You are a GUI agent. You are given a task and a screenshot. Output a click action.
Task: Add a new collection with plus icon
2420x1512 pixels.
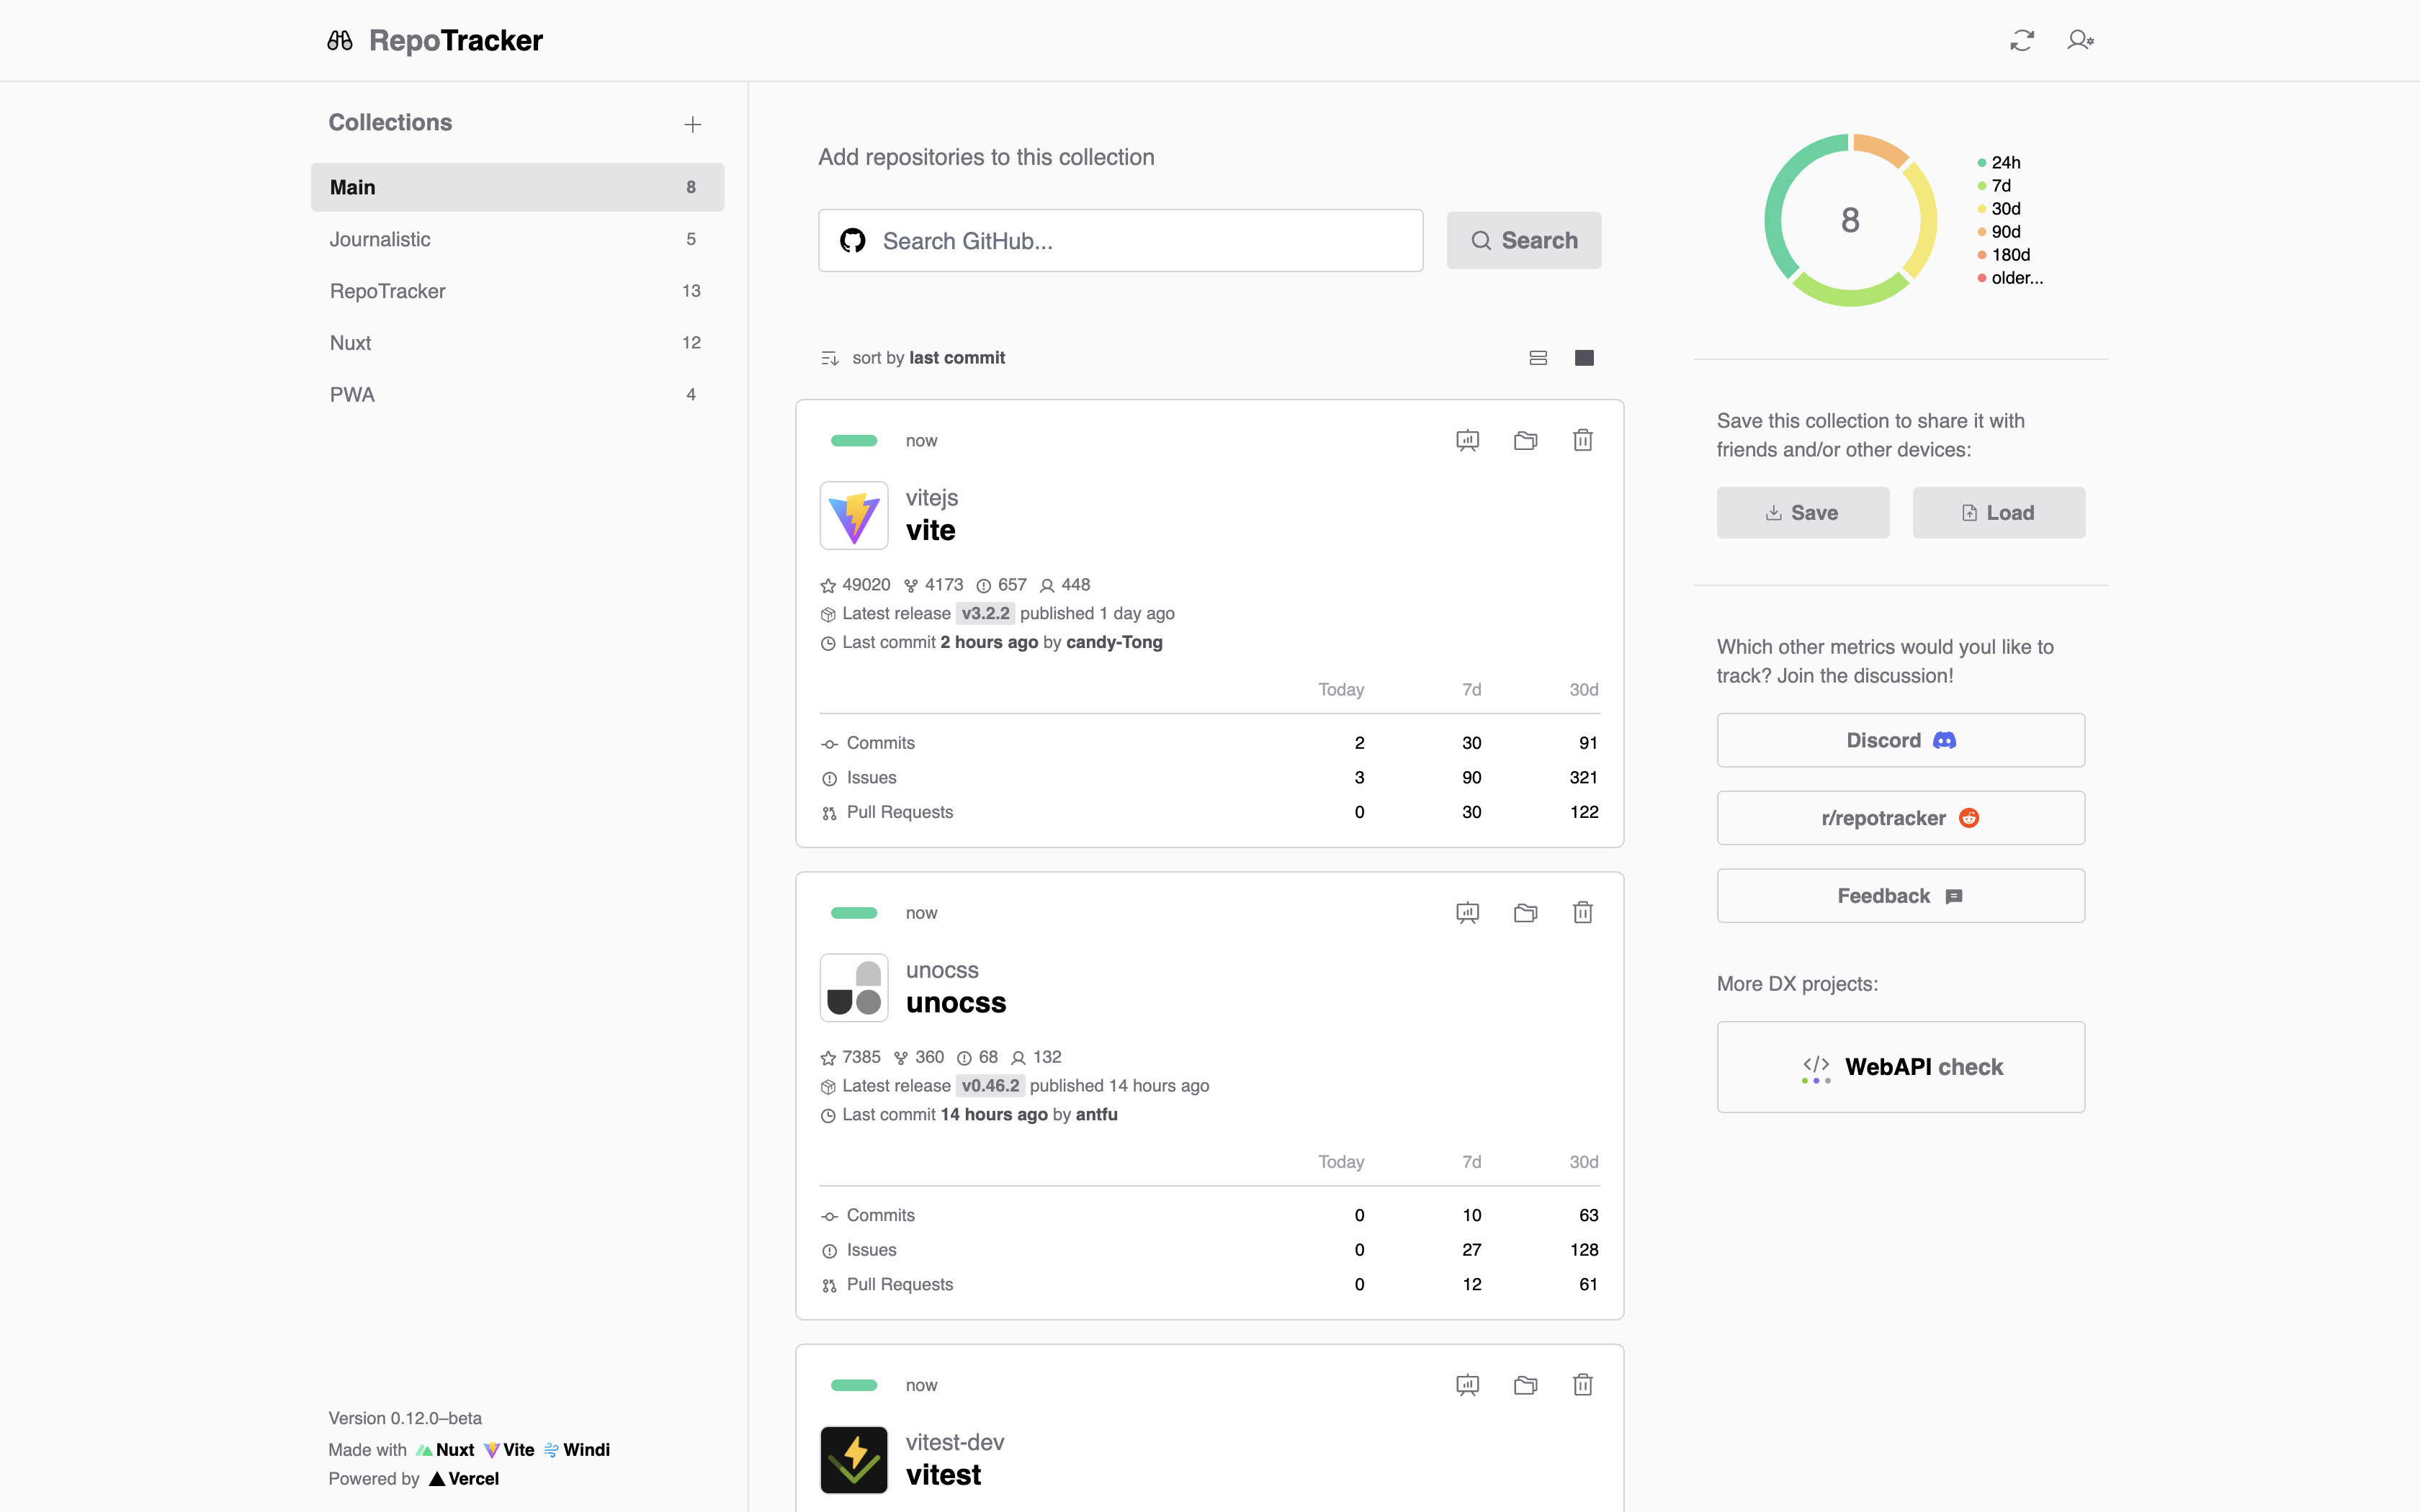pyautogui.click(x=692, y=124)
